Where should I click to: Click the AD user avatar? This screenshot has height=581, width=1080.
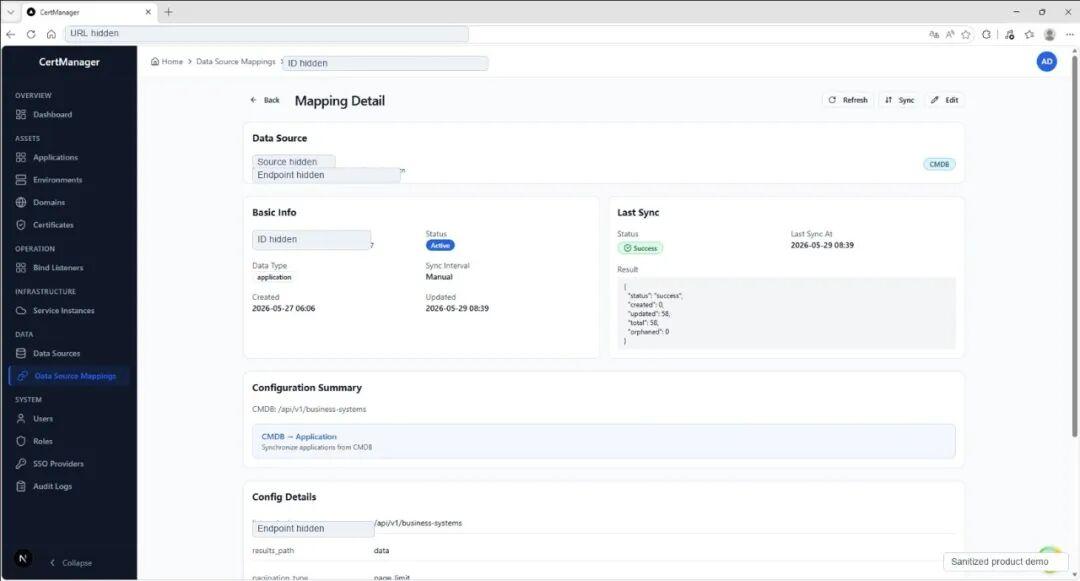pyautogui.click(x=1046, y=61)
